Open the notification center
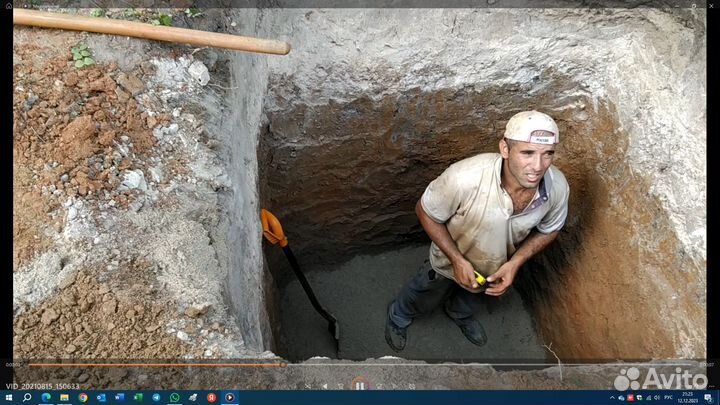The height and width of the screenshot is (405, 720). (x=708, y=398)
